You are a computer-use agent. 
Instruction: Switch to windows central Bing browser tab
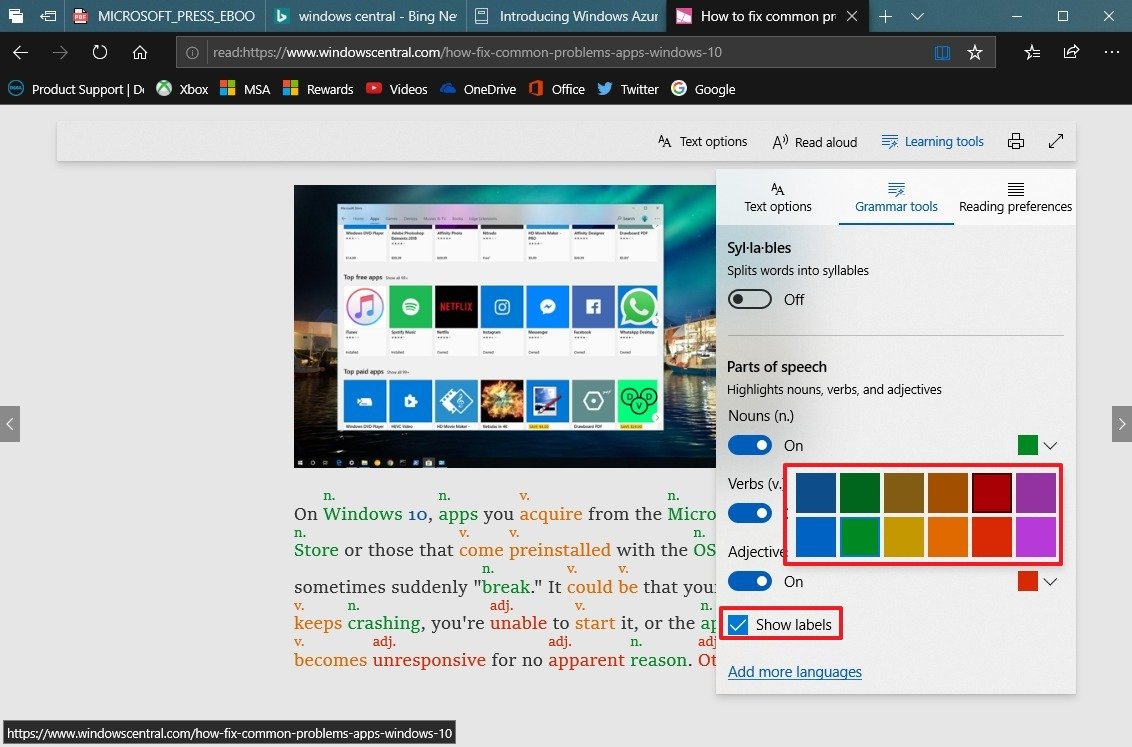pos(365,16)
